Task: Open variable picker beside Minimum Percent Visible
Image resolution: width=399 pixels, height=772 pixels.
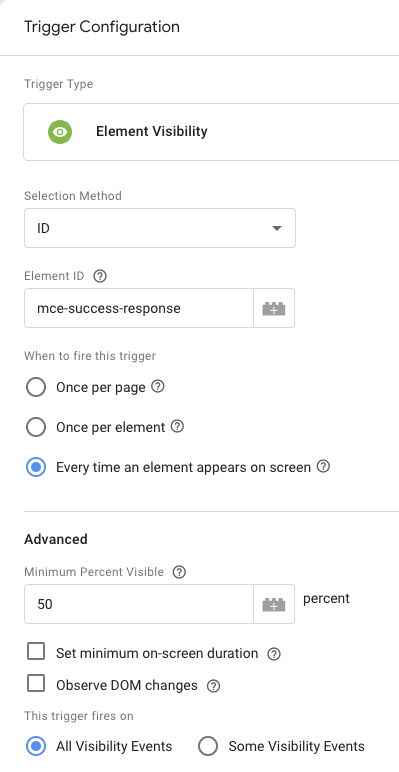Action: point(274,604)
